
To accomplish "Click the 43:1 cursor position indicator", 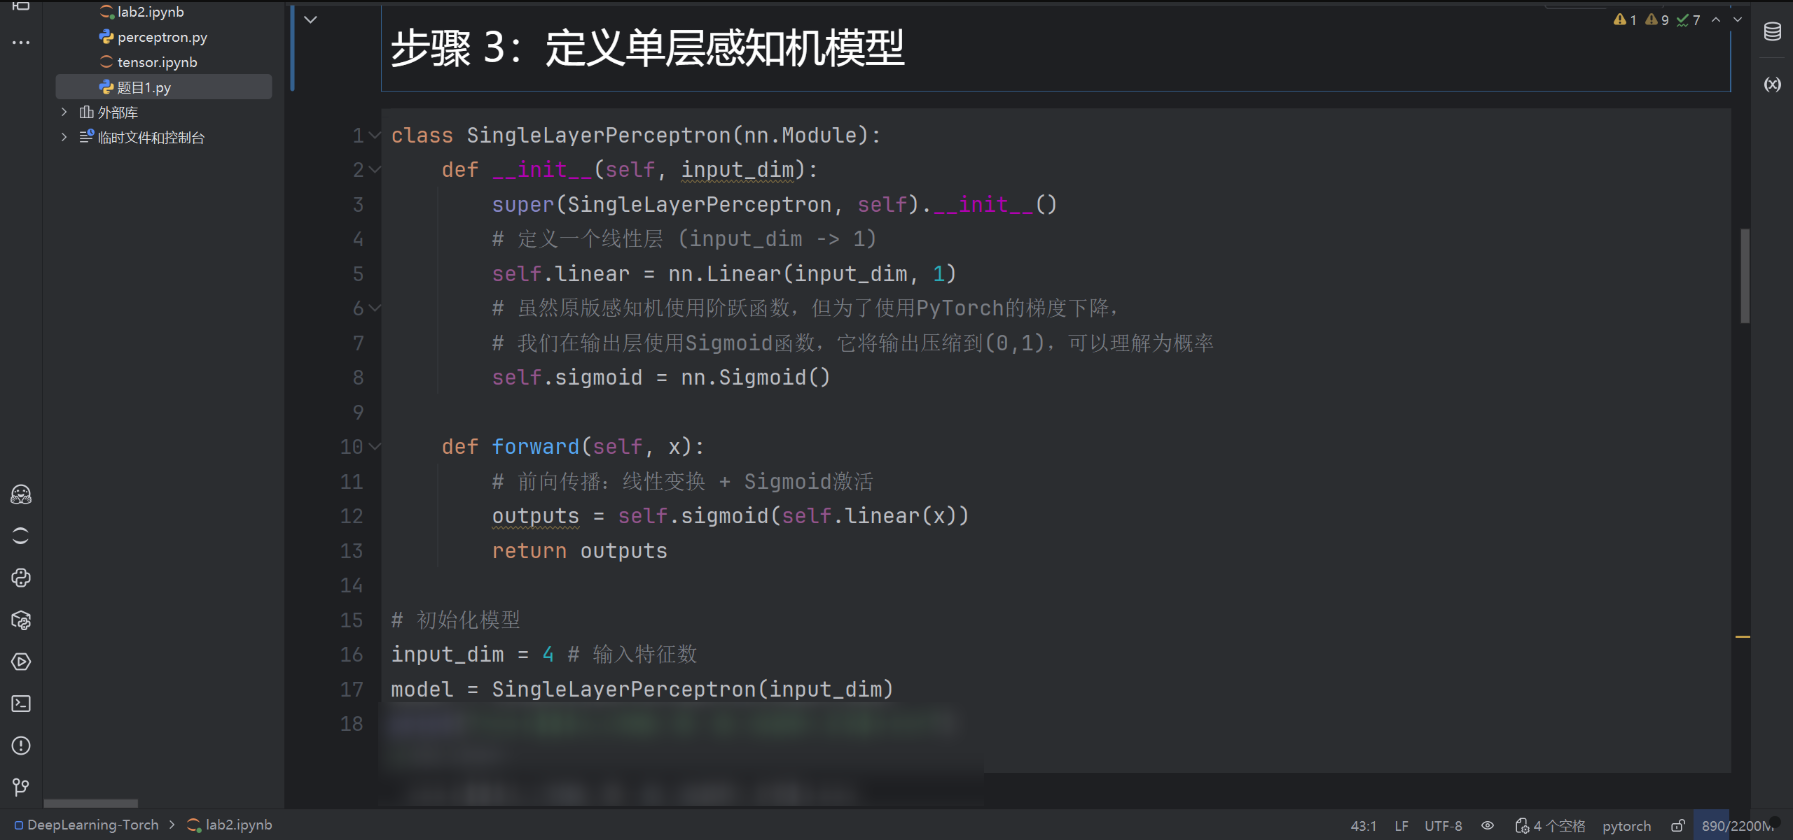I will [1364, 826].
